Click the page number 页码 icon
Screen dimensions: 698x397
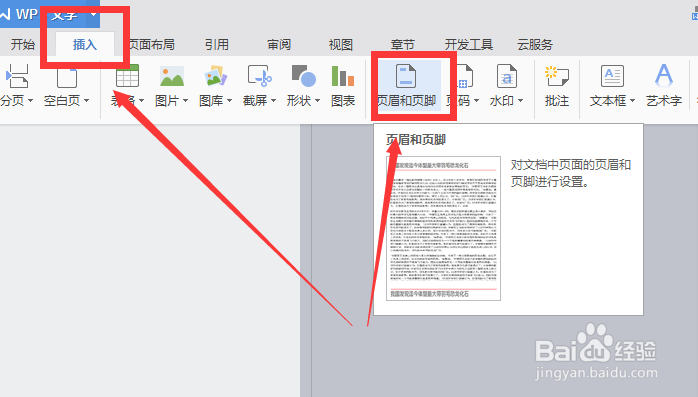click(x=465, y=76)
